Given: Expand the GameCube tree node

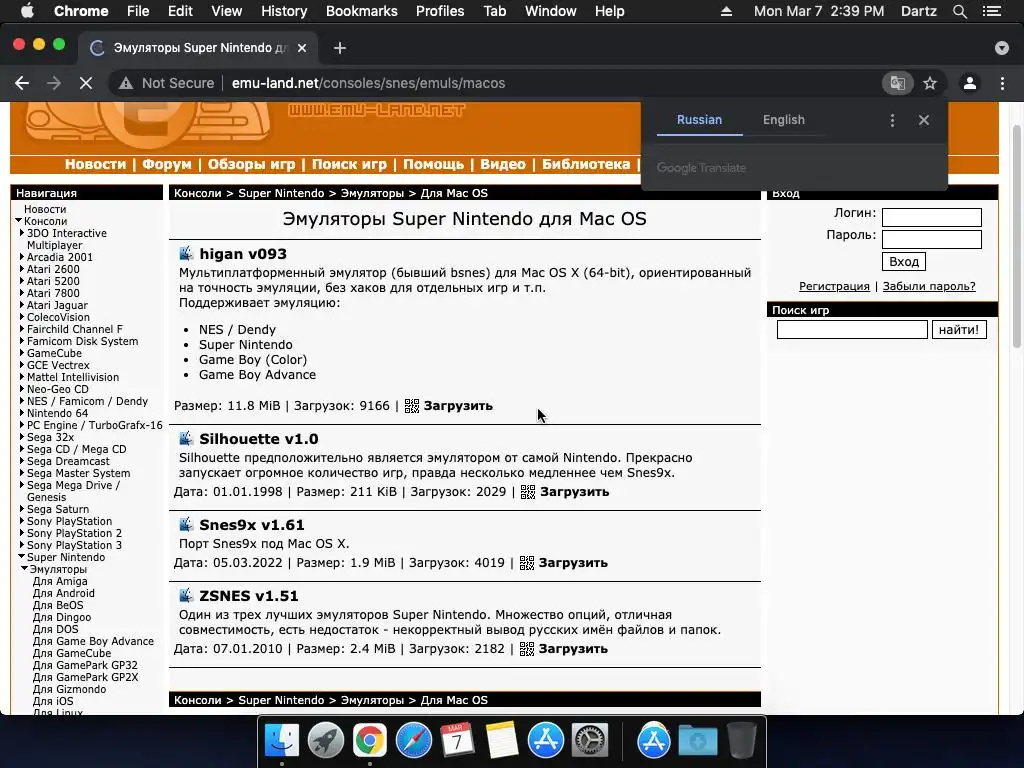Looking at the screenshot, I should [x=22, y=353].
